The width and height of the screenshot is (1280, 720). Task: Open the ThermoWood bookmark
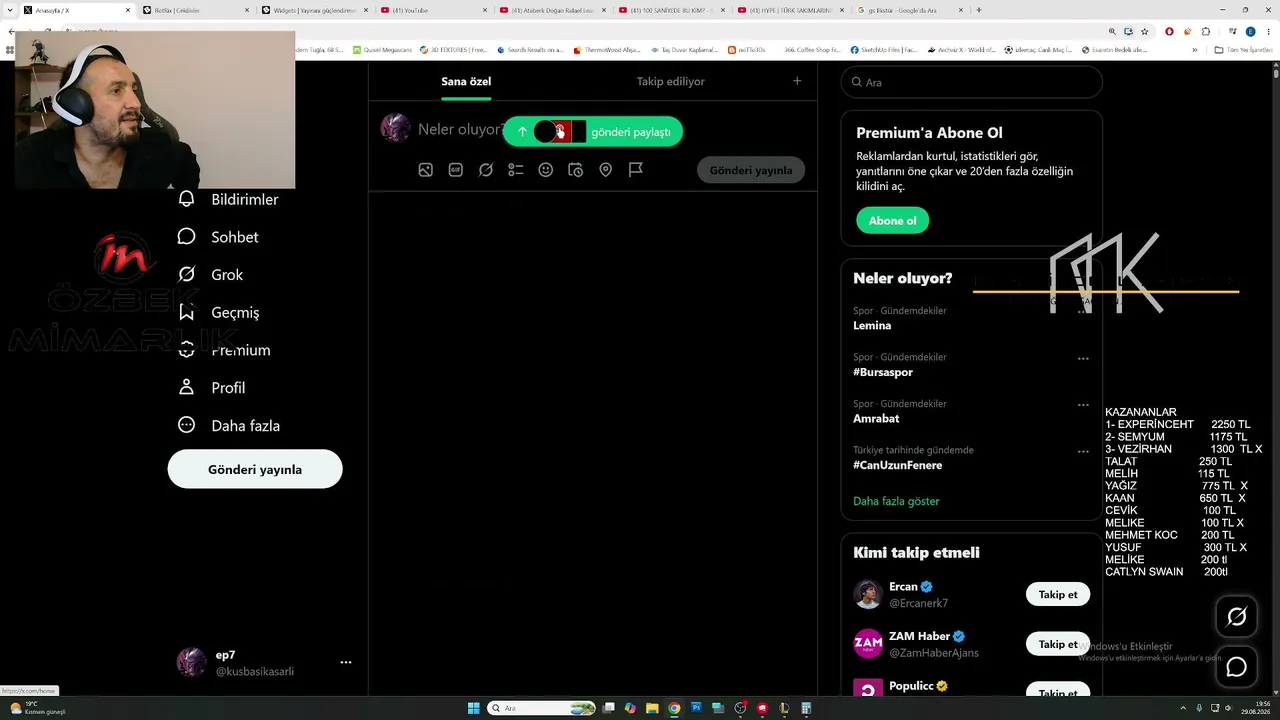tap(607, 49)
